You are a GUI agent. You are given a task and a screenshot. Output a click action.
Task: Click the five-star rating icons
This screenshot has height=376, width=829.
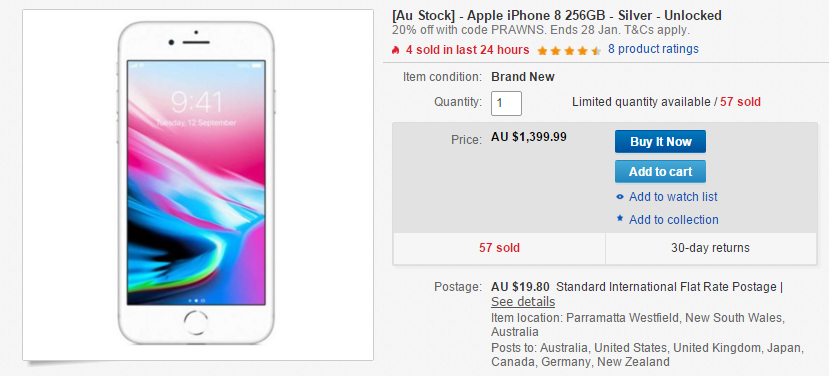[569, 51]
